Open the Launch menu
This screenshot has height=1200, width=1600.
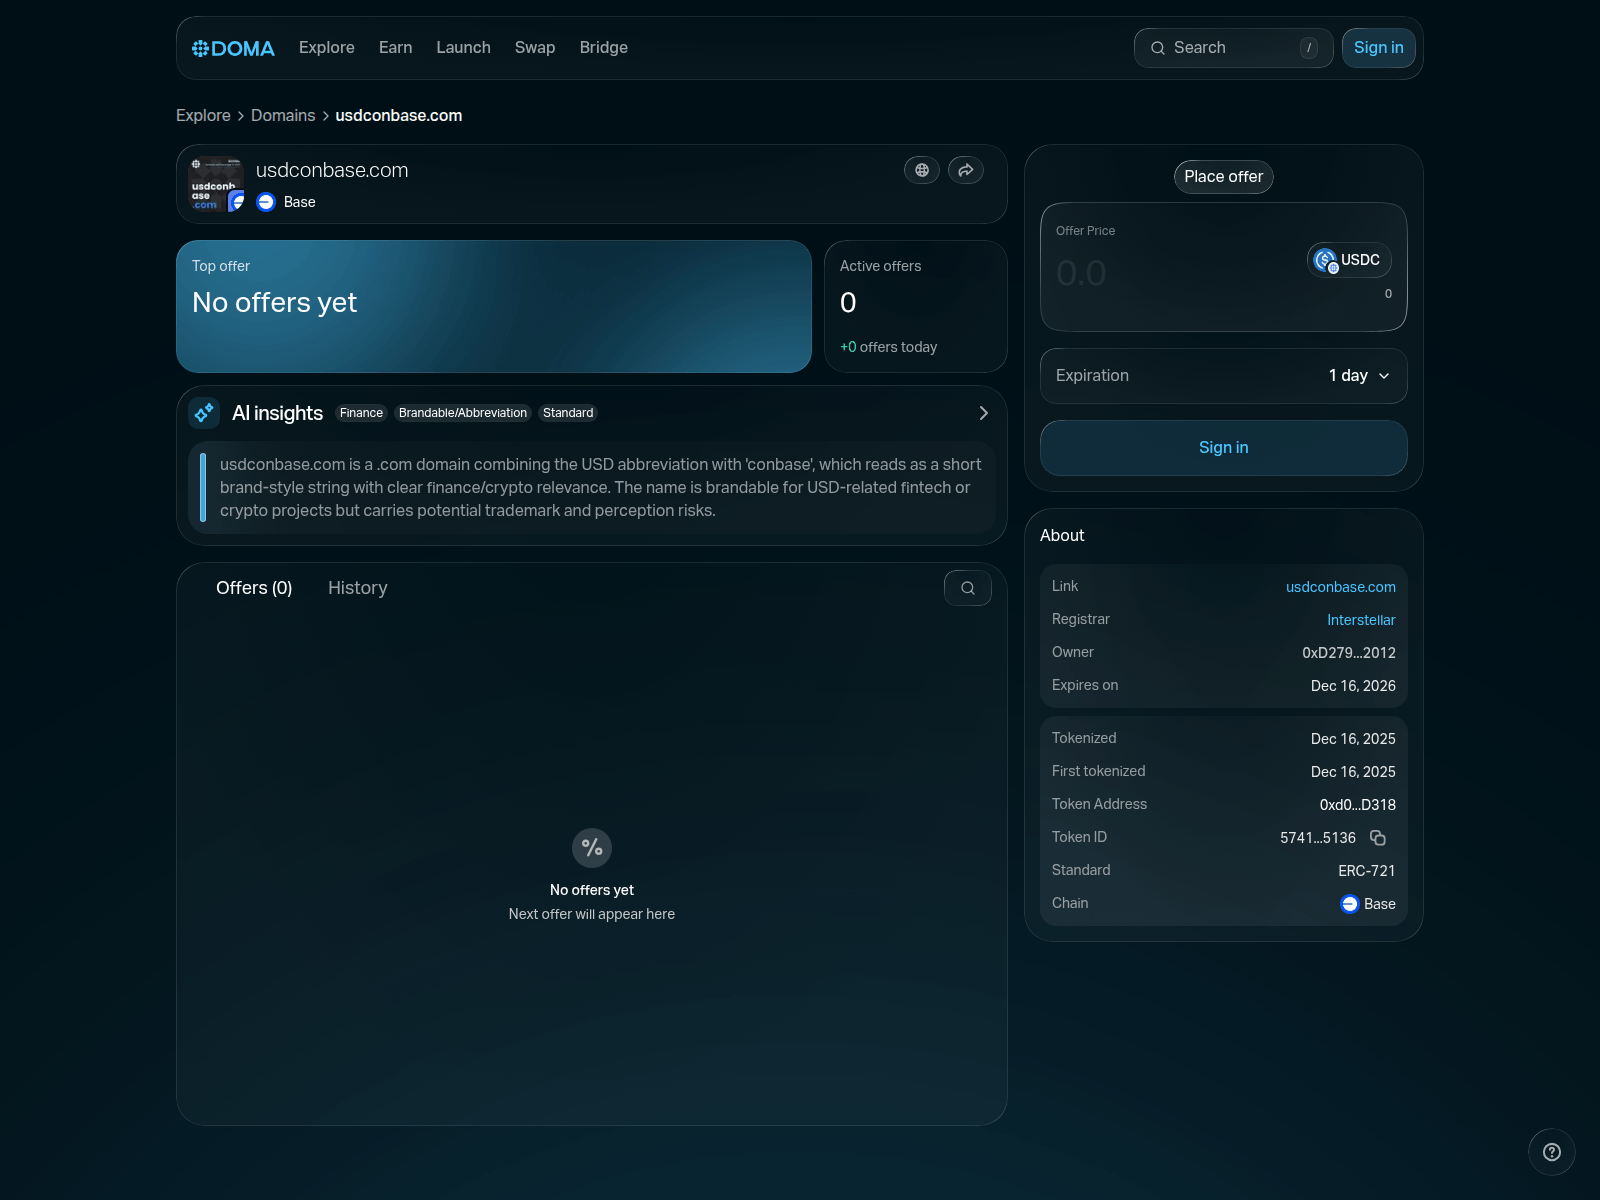pyautogui.click(x=464, y=48)
